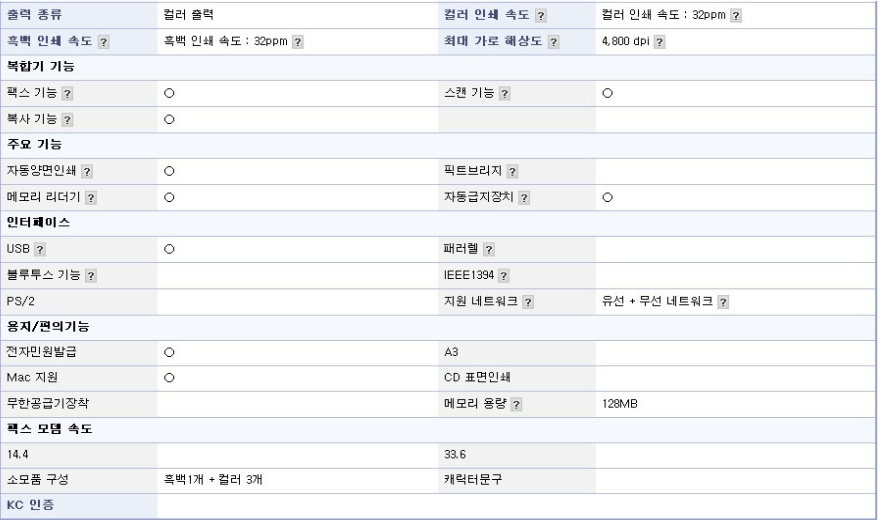Open the help icon after 4,800 dpi
This screenshot has width=879, height=520.
click(x=660, y=43)
